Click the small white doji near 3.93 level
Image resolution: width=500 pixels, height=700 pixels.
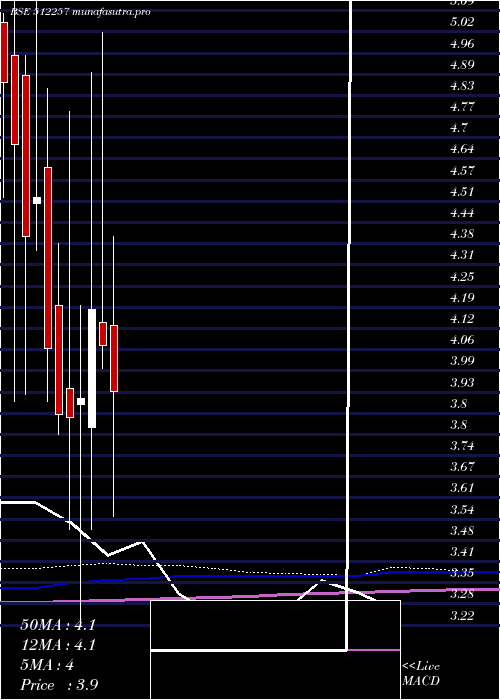pyautogui.click(x=81, y=401)
